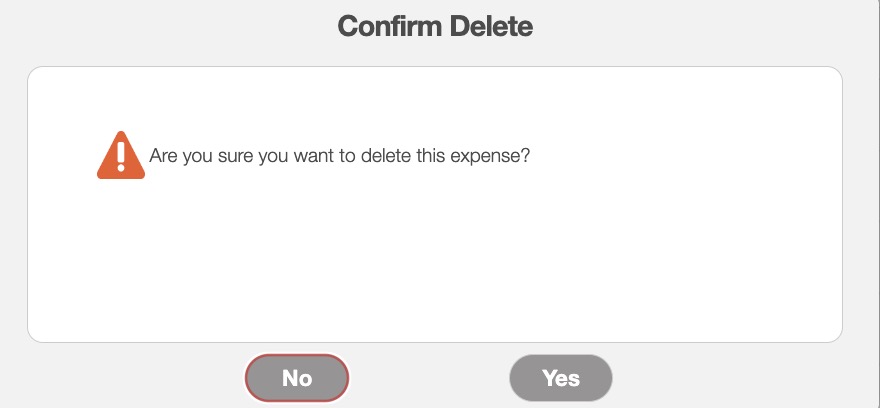The height and width of the screenshot is (408, 880).
Task: Click the delete confirmation message text
Action: [339, 157]
